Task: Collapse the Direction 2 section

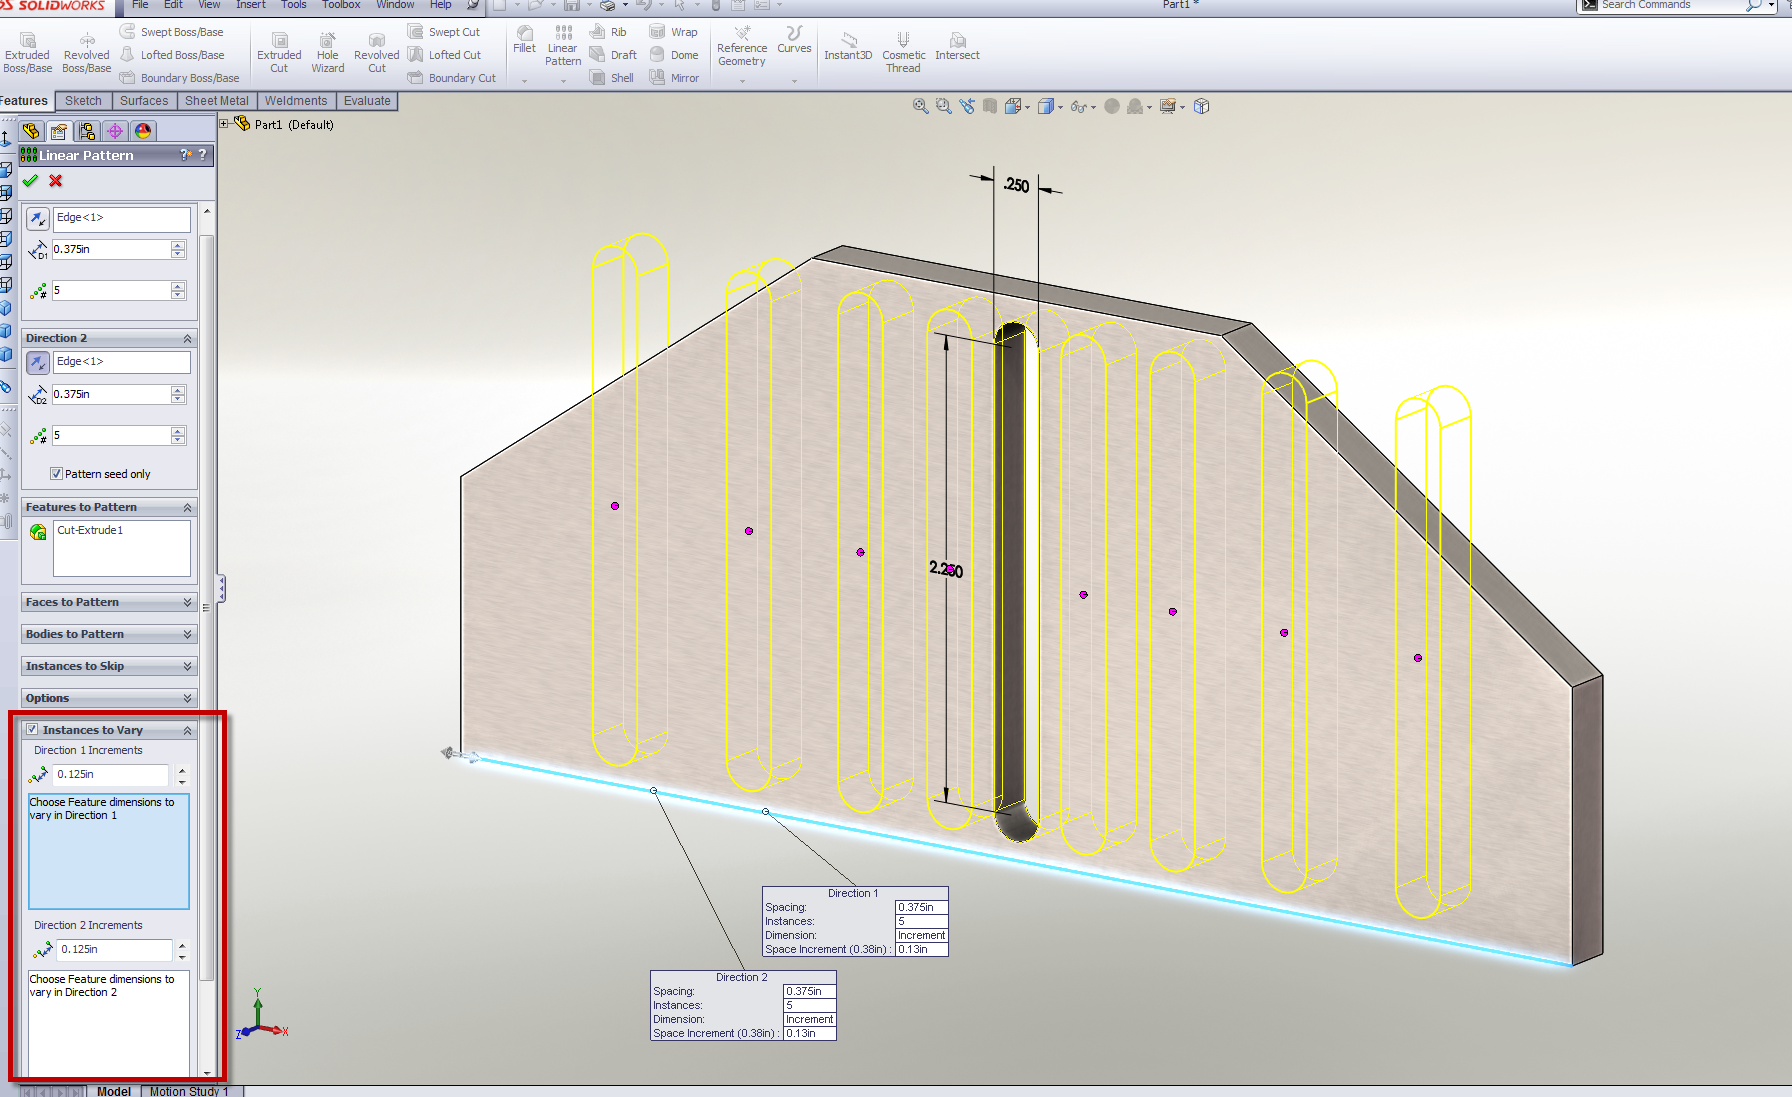Action: click(x=187, y=339)
